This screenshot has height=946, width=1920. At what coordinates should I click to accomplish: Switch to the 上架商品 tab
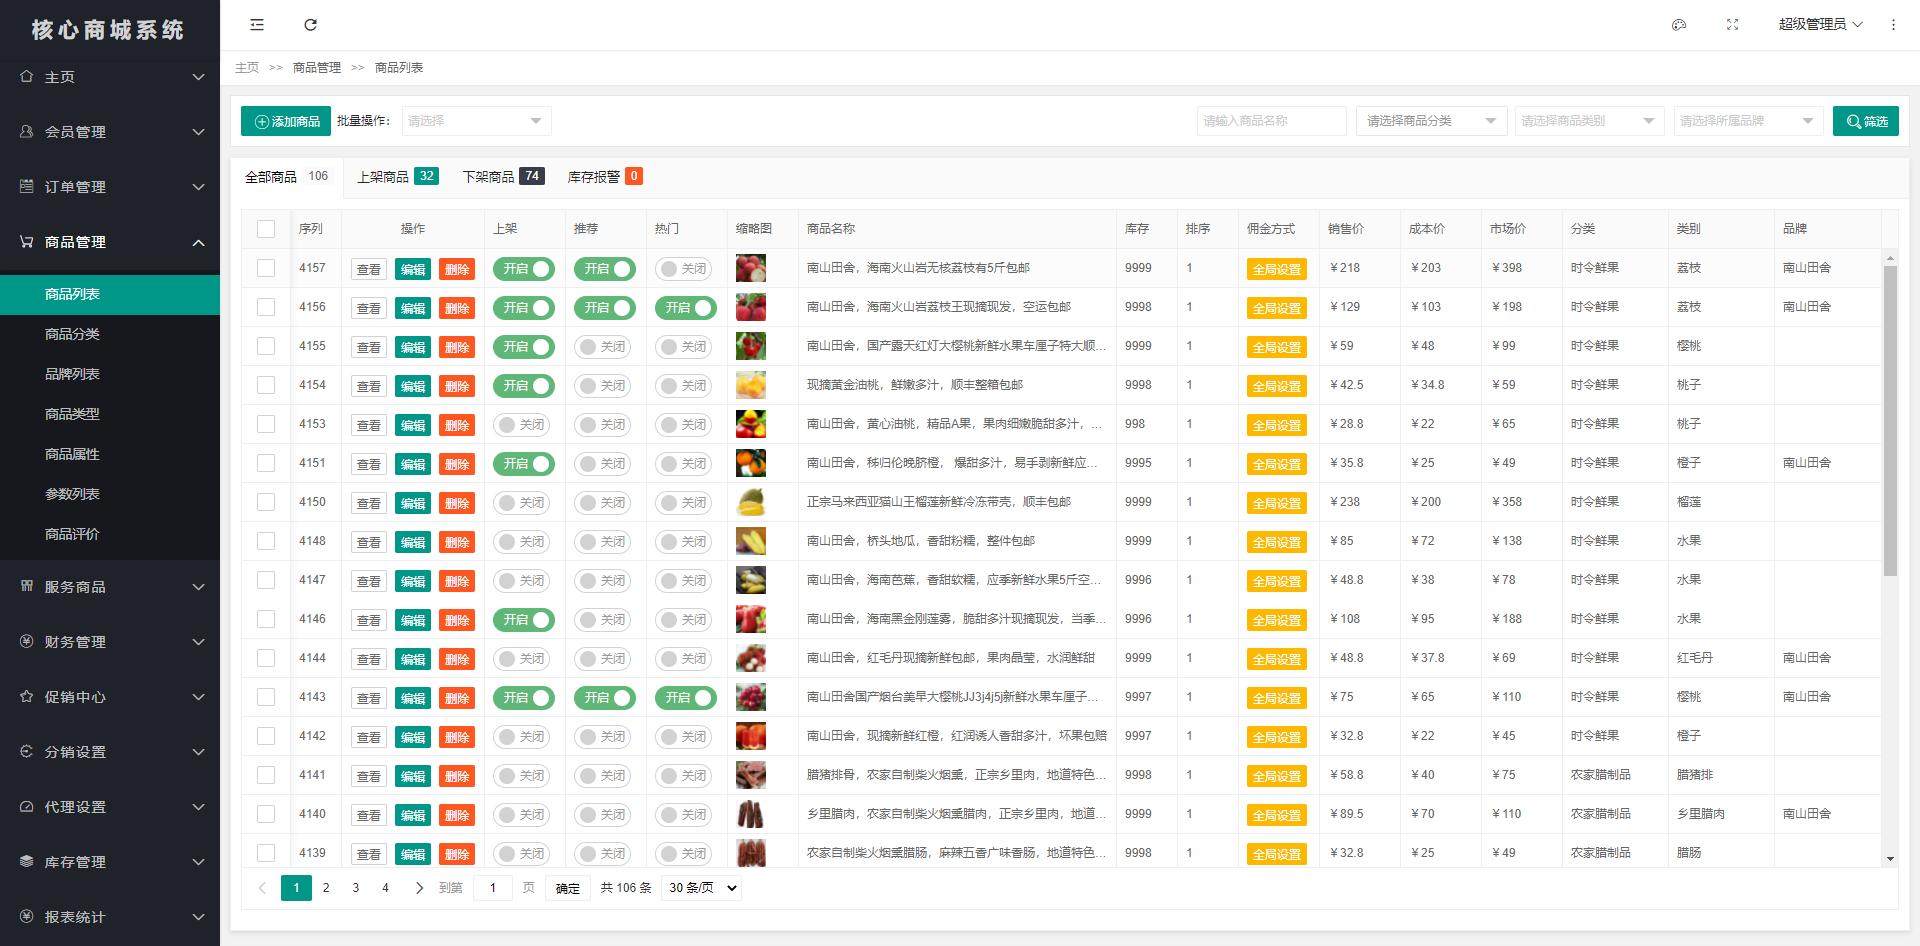coord(398,177)
